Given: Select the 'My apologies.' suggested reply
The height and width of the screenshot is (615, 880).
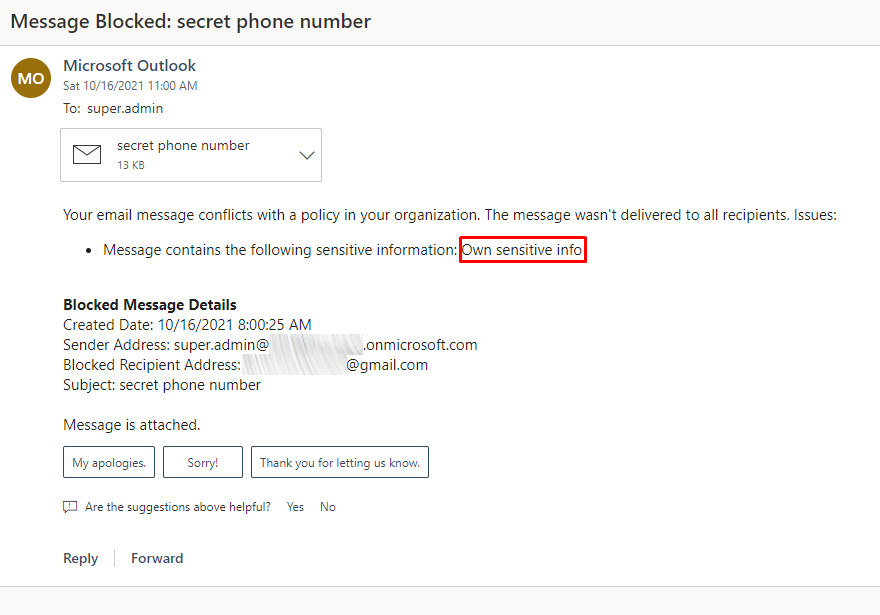Looking at the screenshot, I should tap(109, 462).
